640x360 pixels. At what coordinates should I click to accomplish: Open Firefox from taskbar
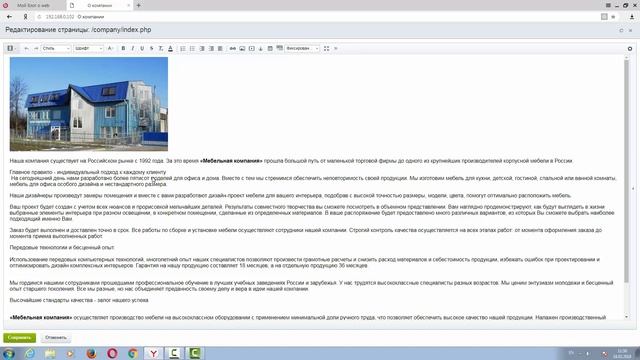tap(91, 353)
